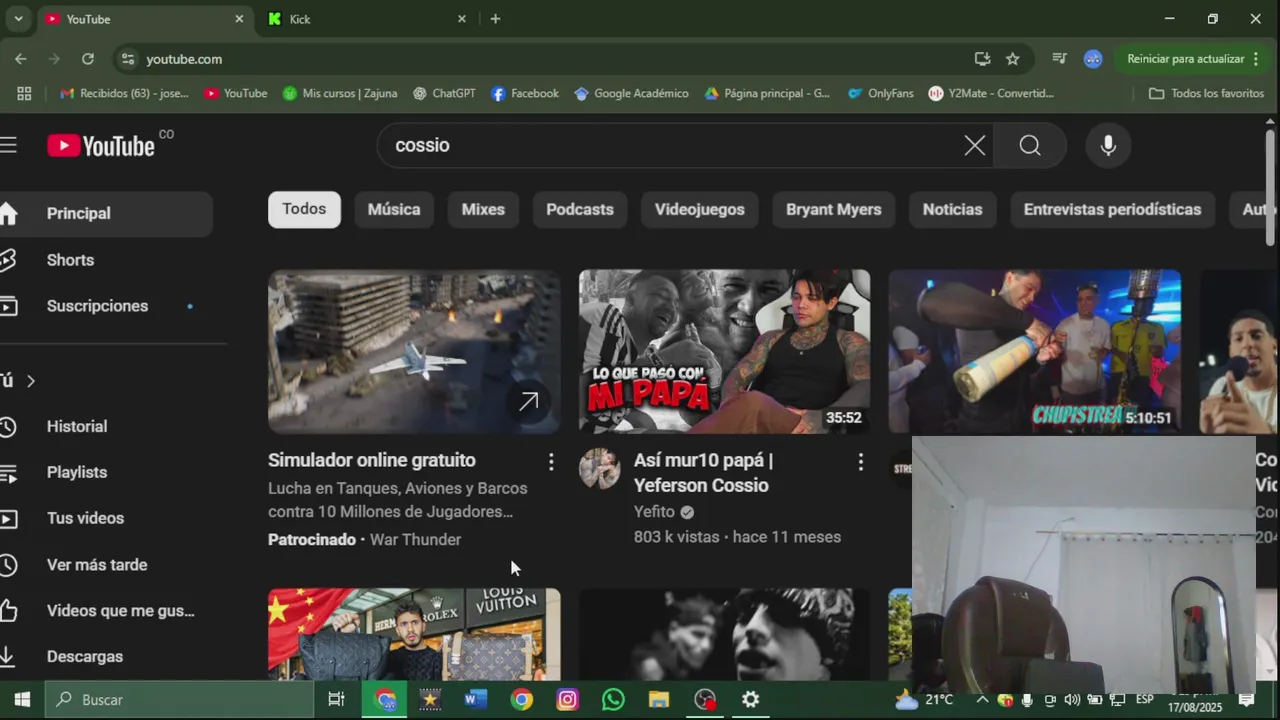
Task: Select the Entrevistas periodísticas chip
Action: pyautogui.click(x=1112, y=209)
